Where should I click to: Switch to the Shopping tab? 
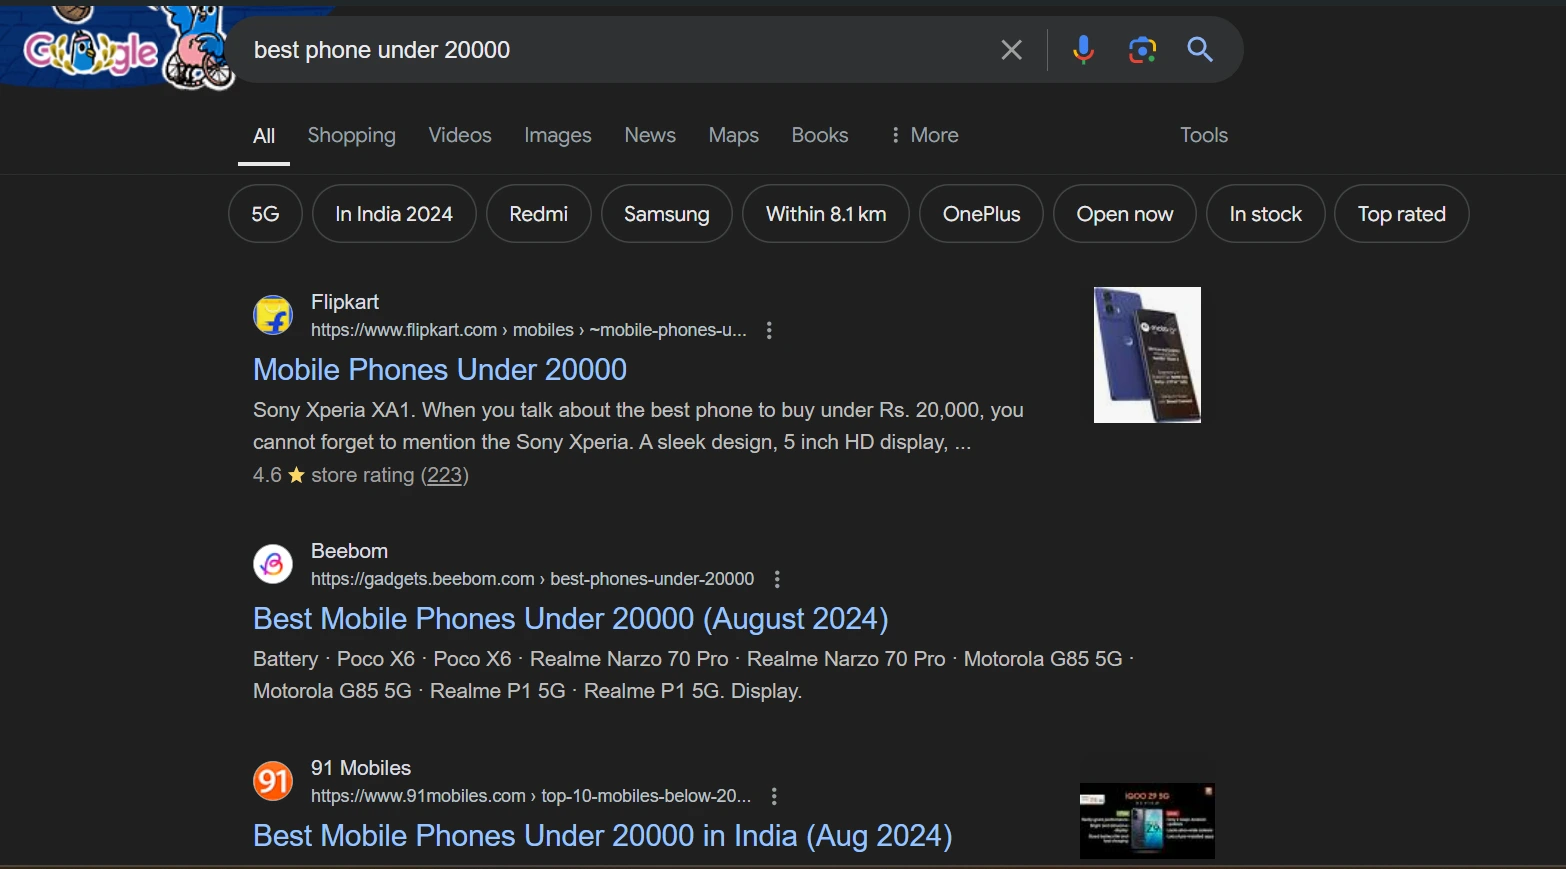pos(351,135)
